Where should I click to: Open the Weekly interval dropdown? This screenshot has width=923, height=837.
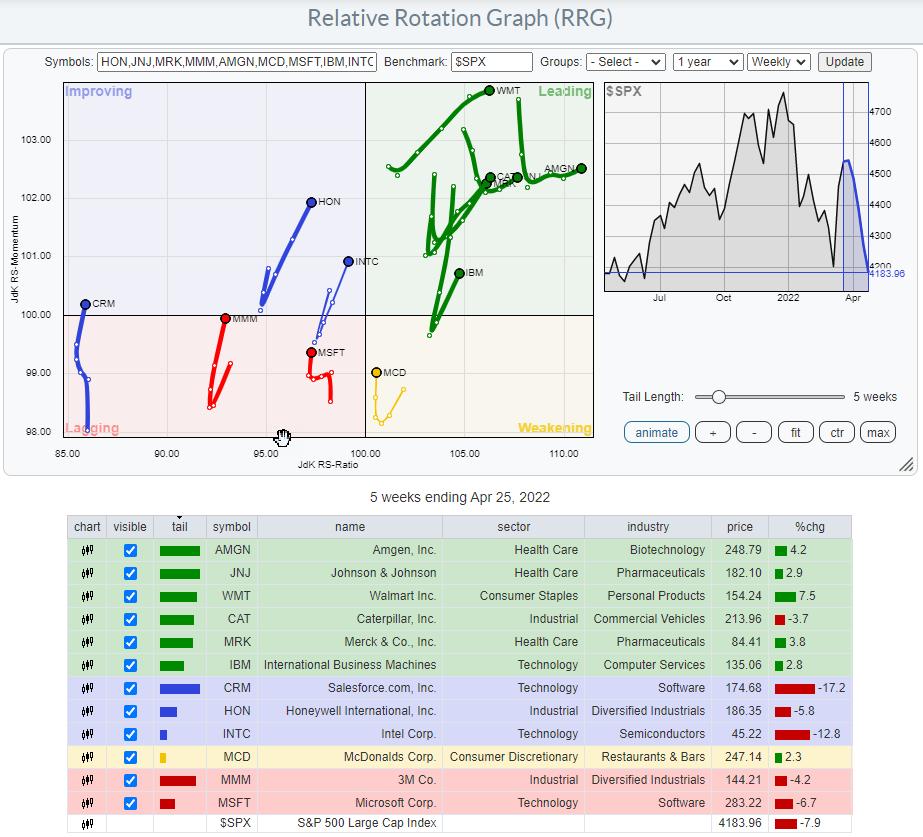[779, 62]
